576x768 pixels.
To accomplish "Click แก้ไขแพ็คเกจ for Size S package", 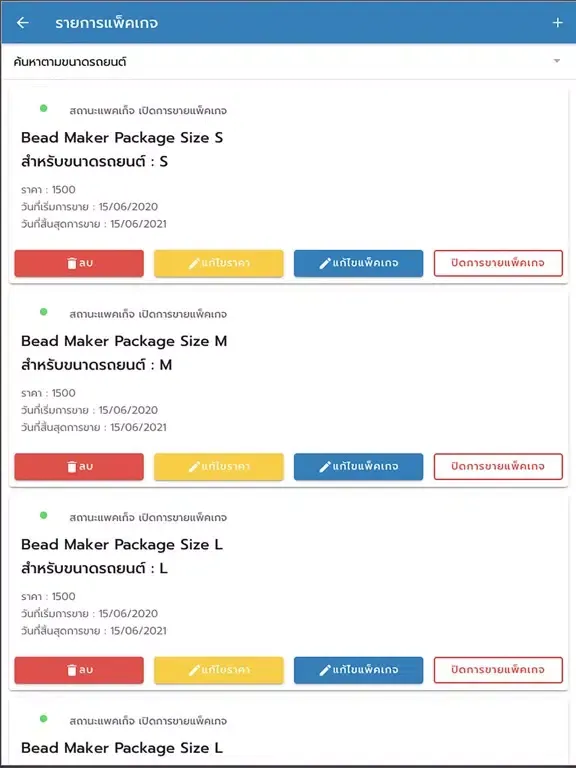I will 358,263.
